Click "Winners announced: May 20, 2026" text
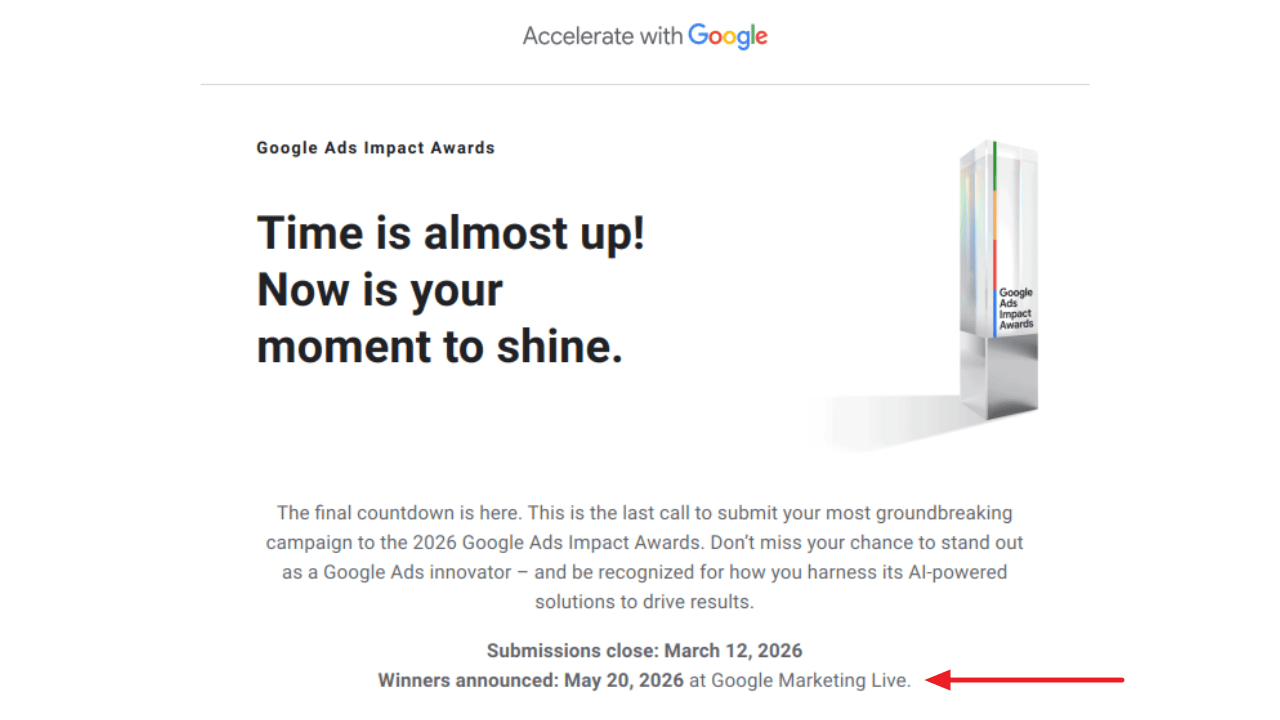Screen dimensions: 1280x720 click(531, 681)
